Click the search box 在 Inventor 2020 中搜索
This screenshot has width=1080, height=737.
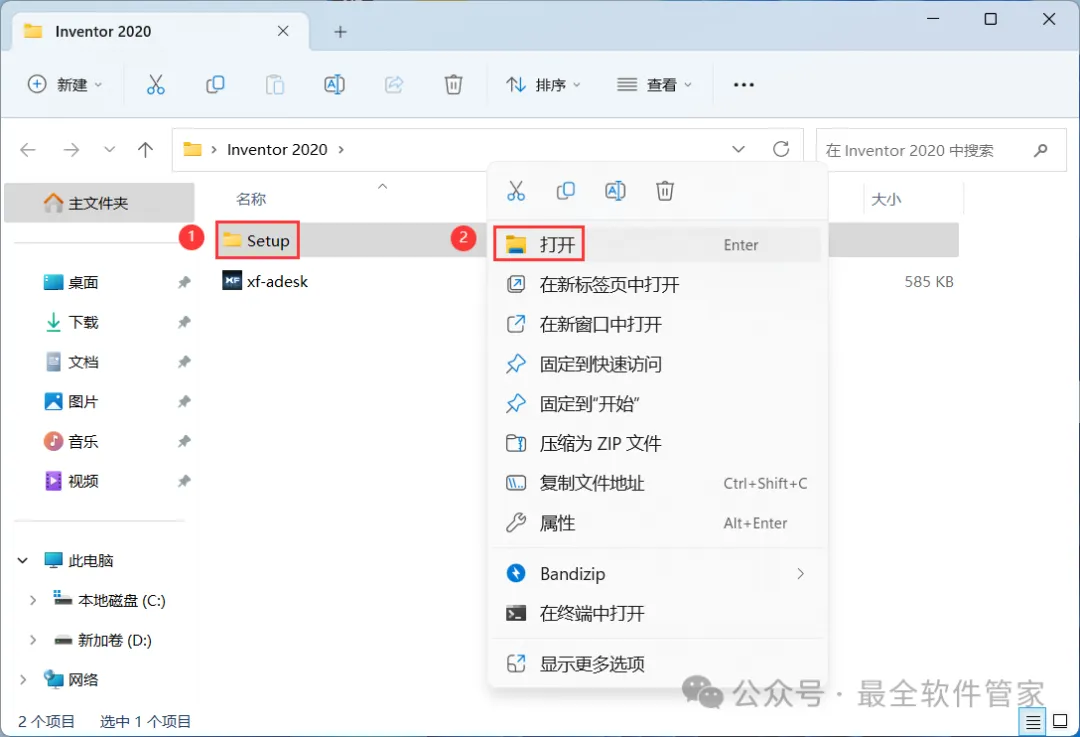941,149
